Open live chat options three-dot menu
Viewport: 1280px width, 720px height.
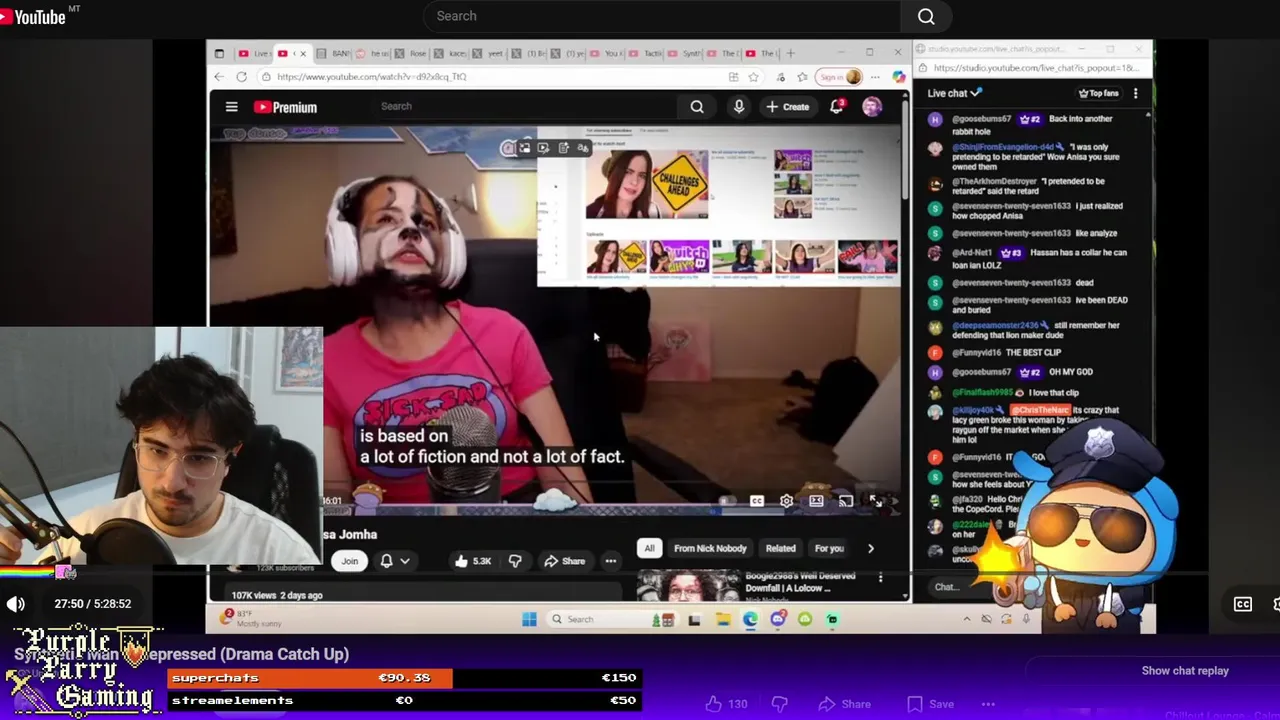coord(1135,93)
